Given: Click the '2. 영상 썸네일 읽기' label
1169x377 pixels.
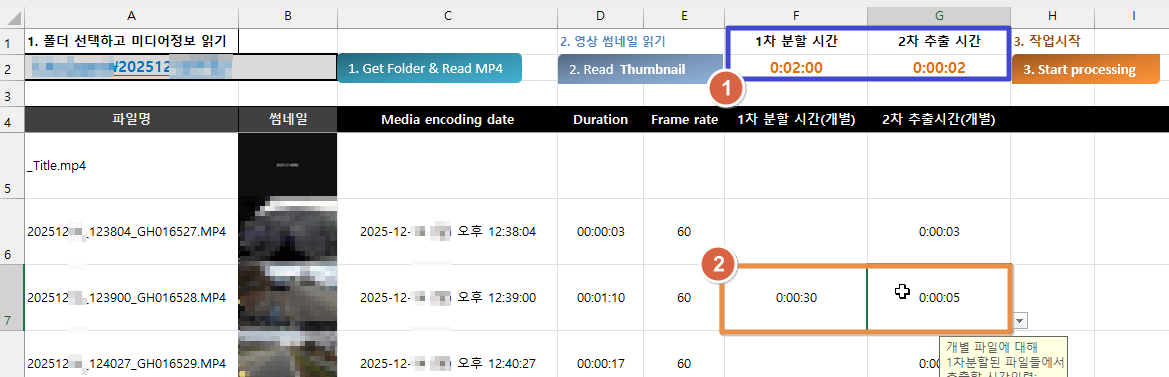Looking at the screenshot, I should pyautogui.click(x=612, y=42).
